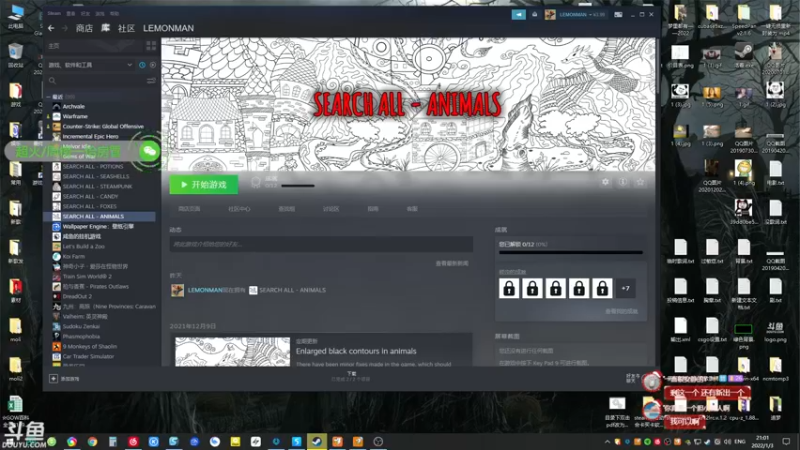Select Counter-Strike: Global Offensive in library

(103, 127)
